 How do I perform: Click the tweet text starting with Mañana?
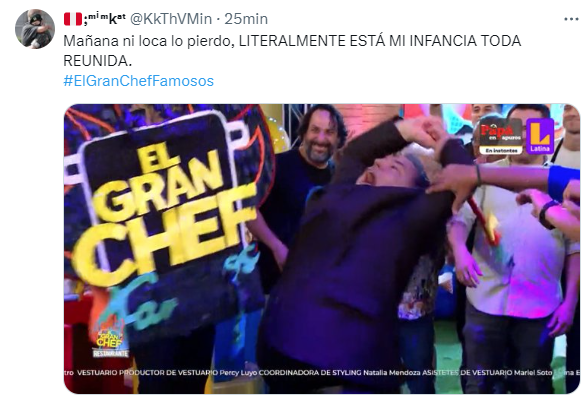tap(292, 51)
